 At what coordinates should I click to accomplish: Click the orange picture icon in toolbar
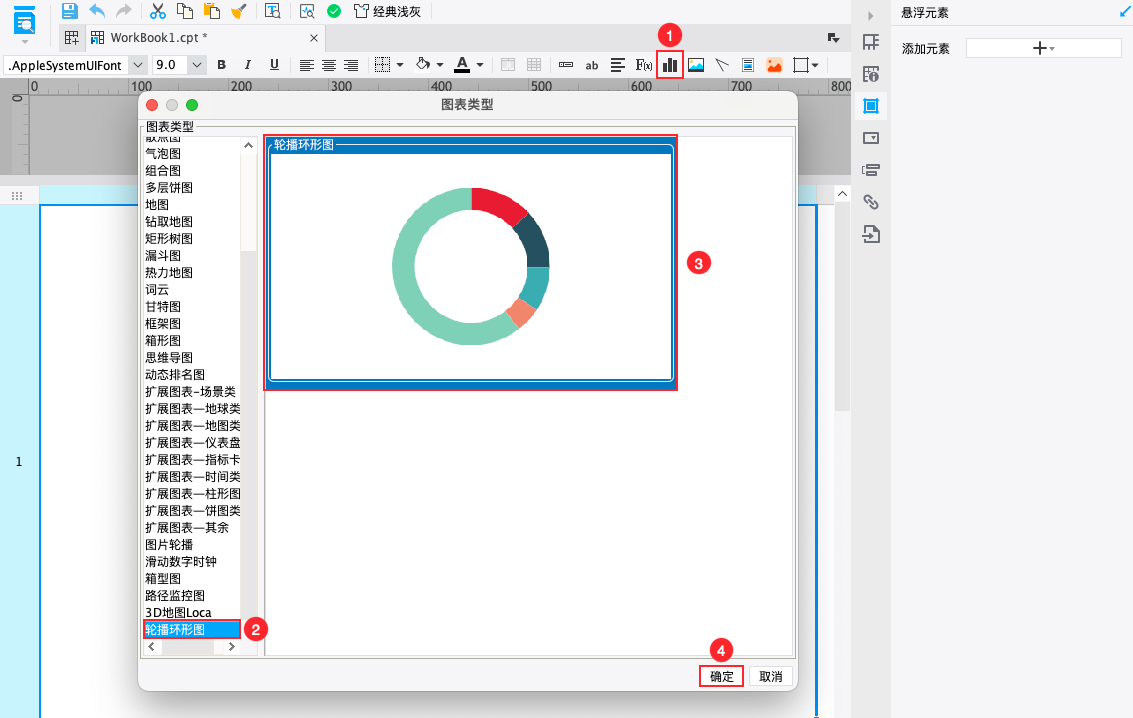coord(774,65)
